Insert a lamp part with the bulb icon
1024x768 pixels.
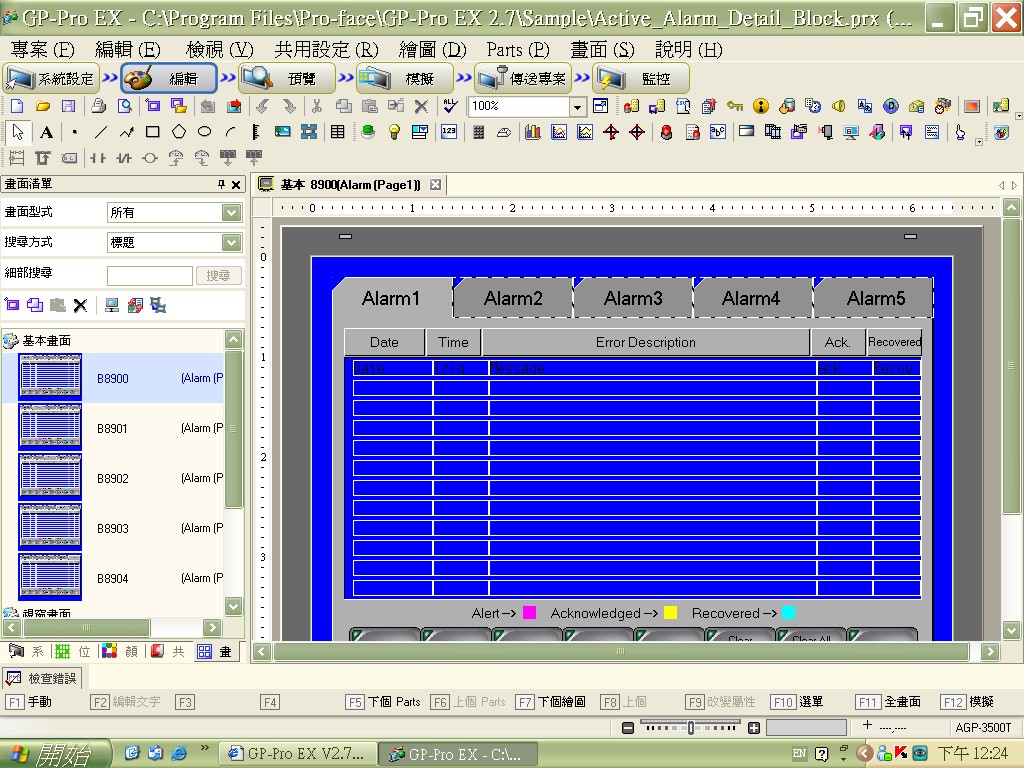394,132
